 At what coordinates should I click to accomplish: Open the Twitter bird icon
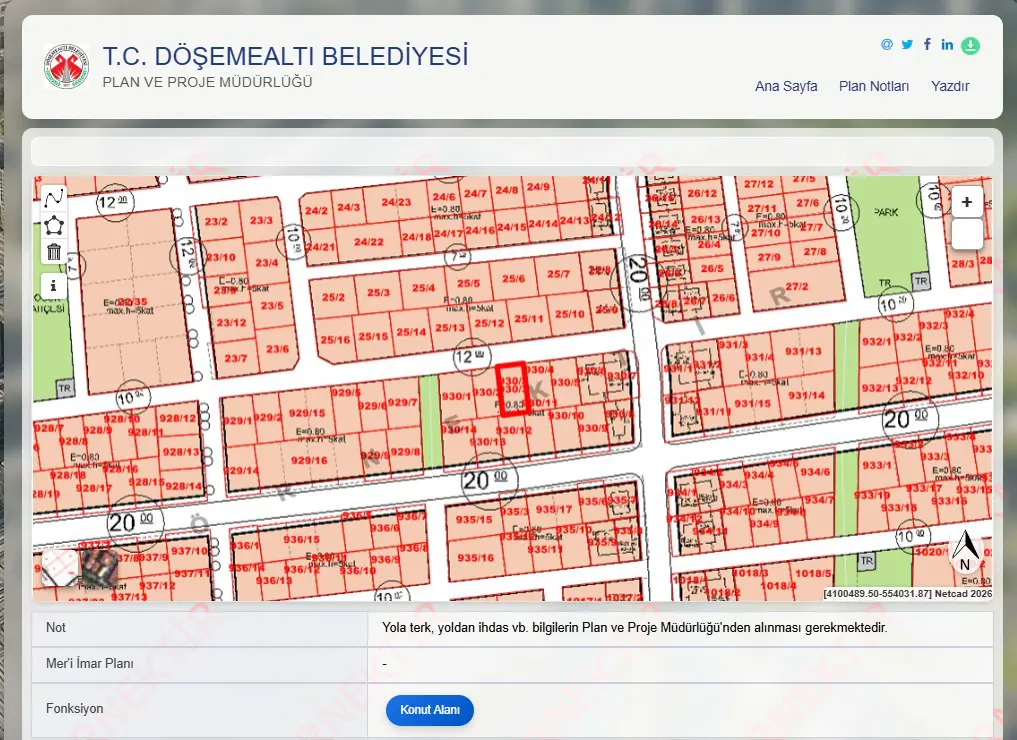[907, 44]
